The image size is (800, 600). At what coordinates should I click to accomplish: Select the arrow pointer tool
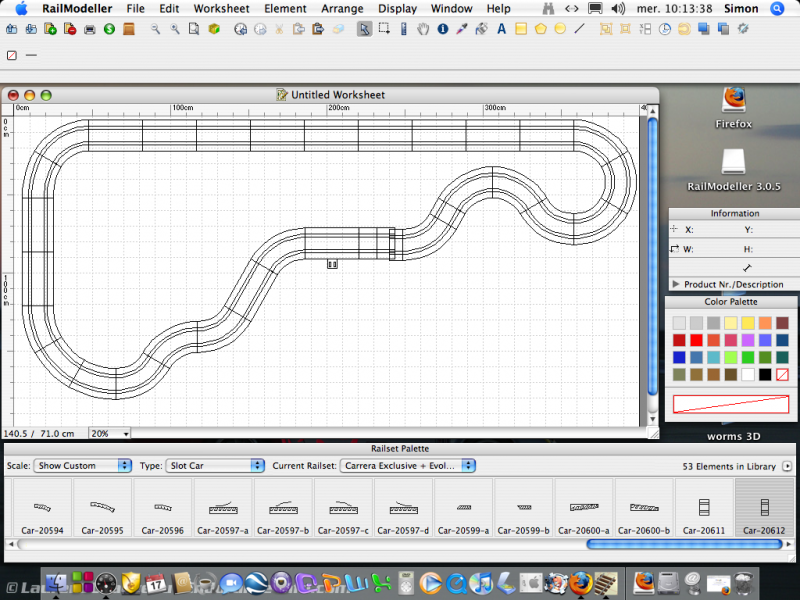[364, 29]
